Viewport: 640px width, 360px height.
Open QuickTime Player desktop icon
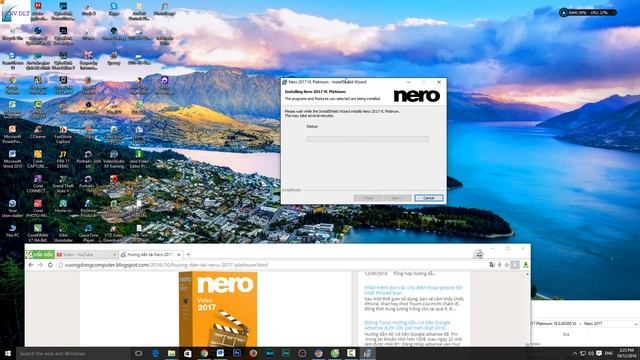click(88, 233)
